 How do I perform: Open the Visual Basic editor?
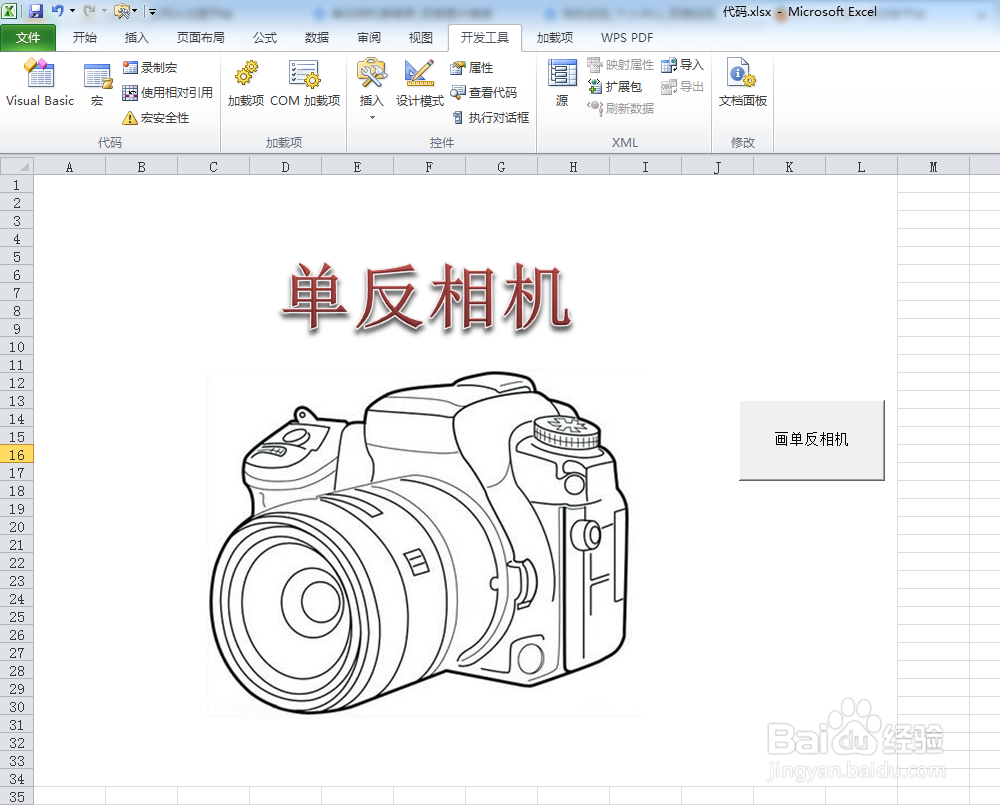point(39,86)
